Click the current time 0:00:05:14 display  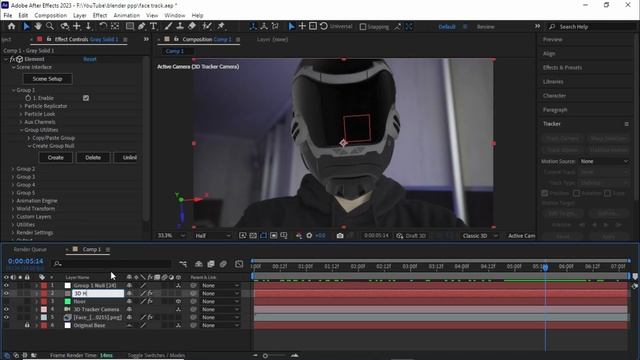tap(25, 261)
